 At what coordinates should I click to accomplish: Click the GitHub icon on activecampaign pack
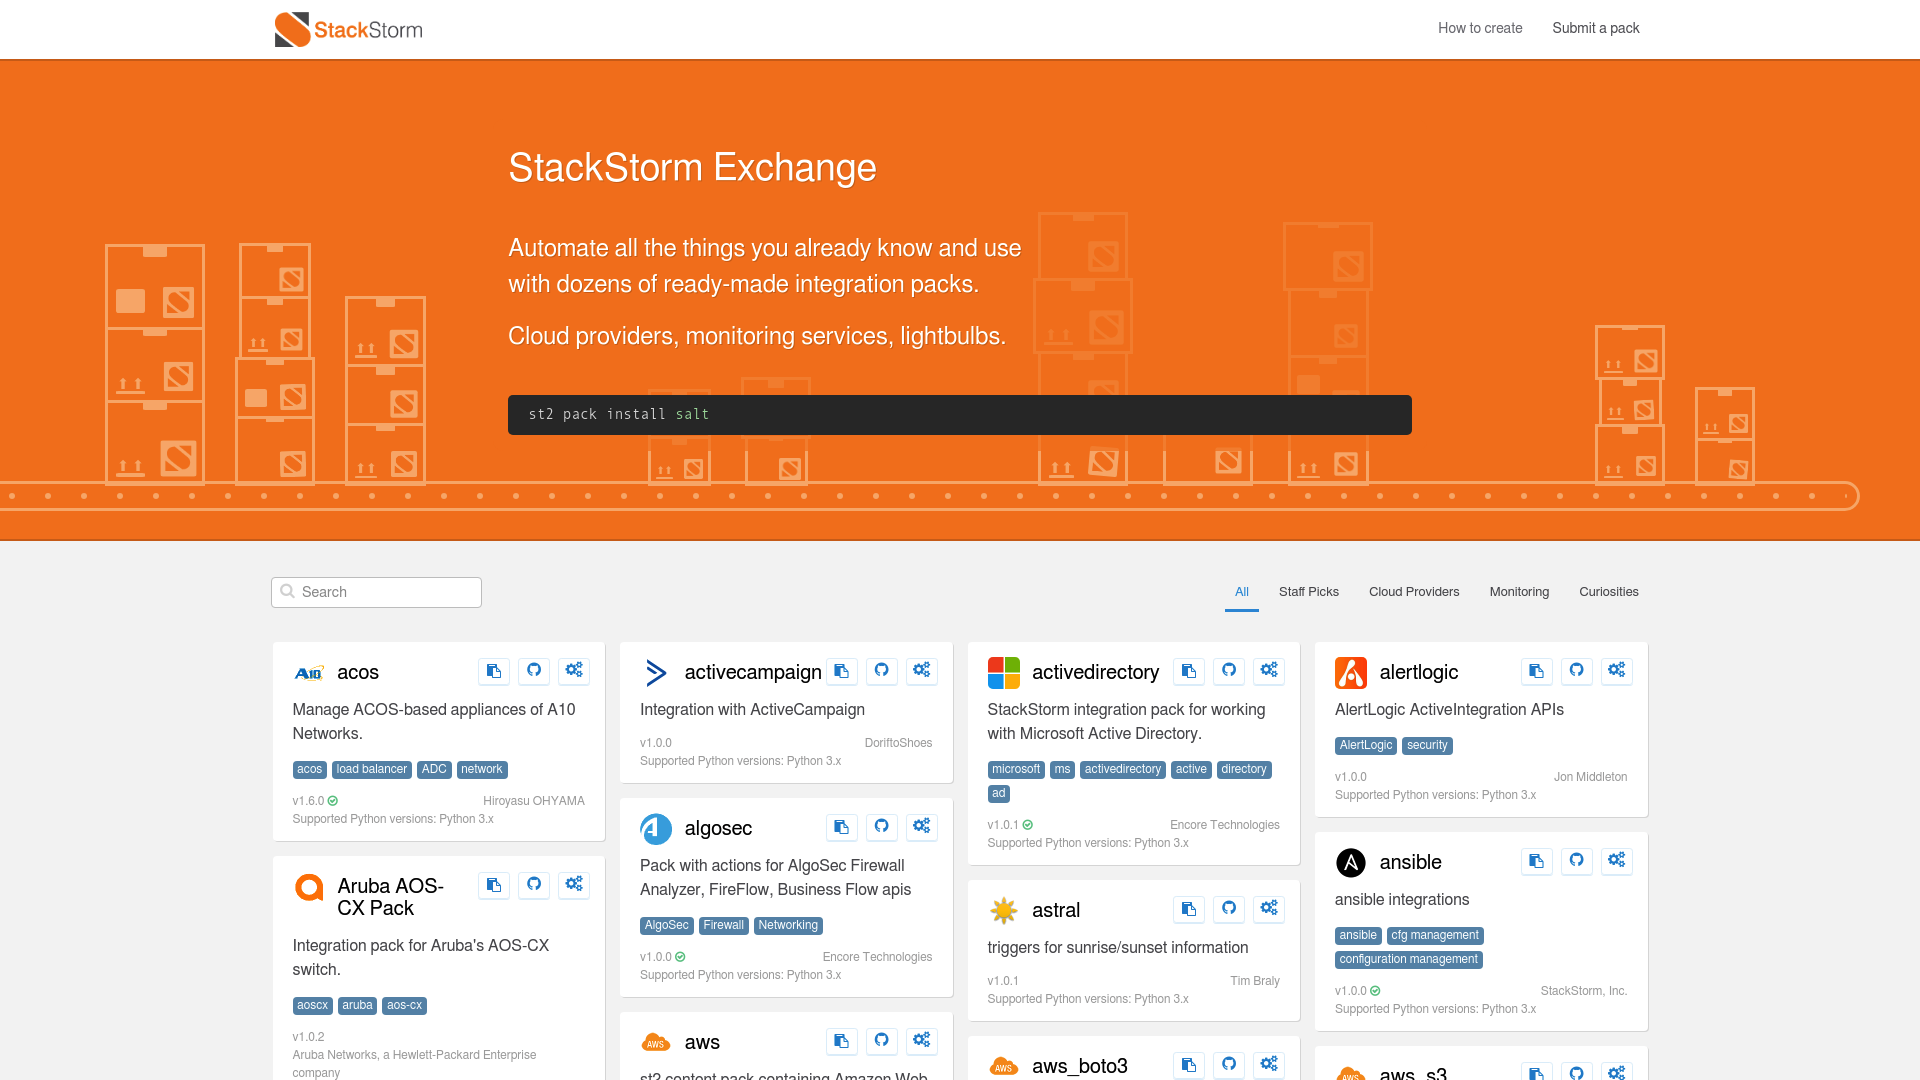tap(881, 670)
